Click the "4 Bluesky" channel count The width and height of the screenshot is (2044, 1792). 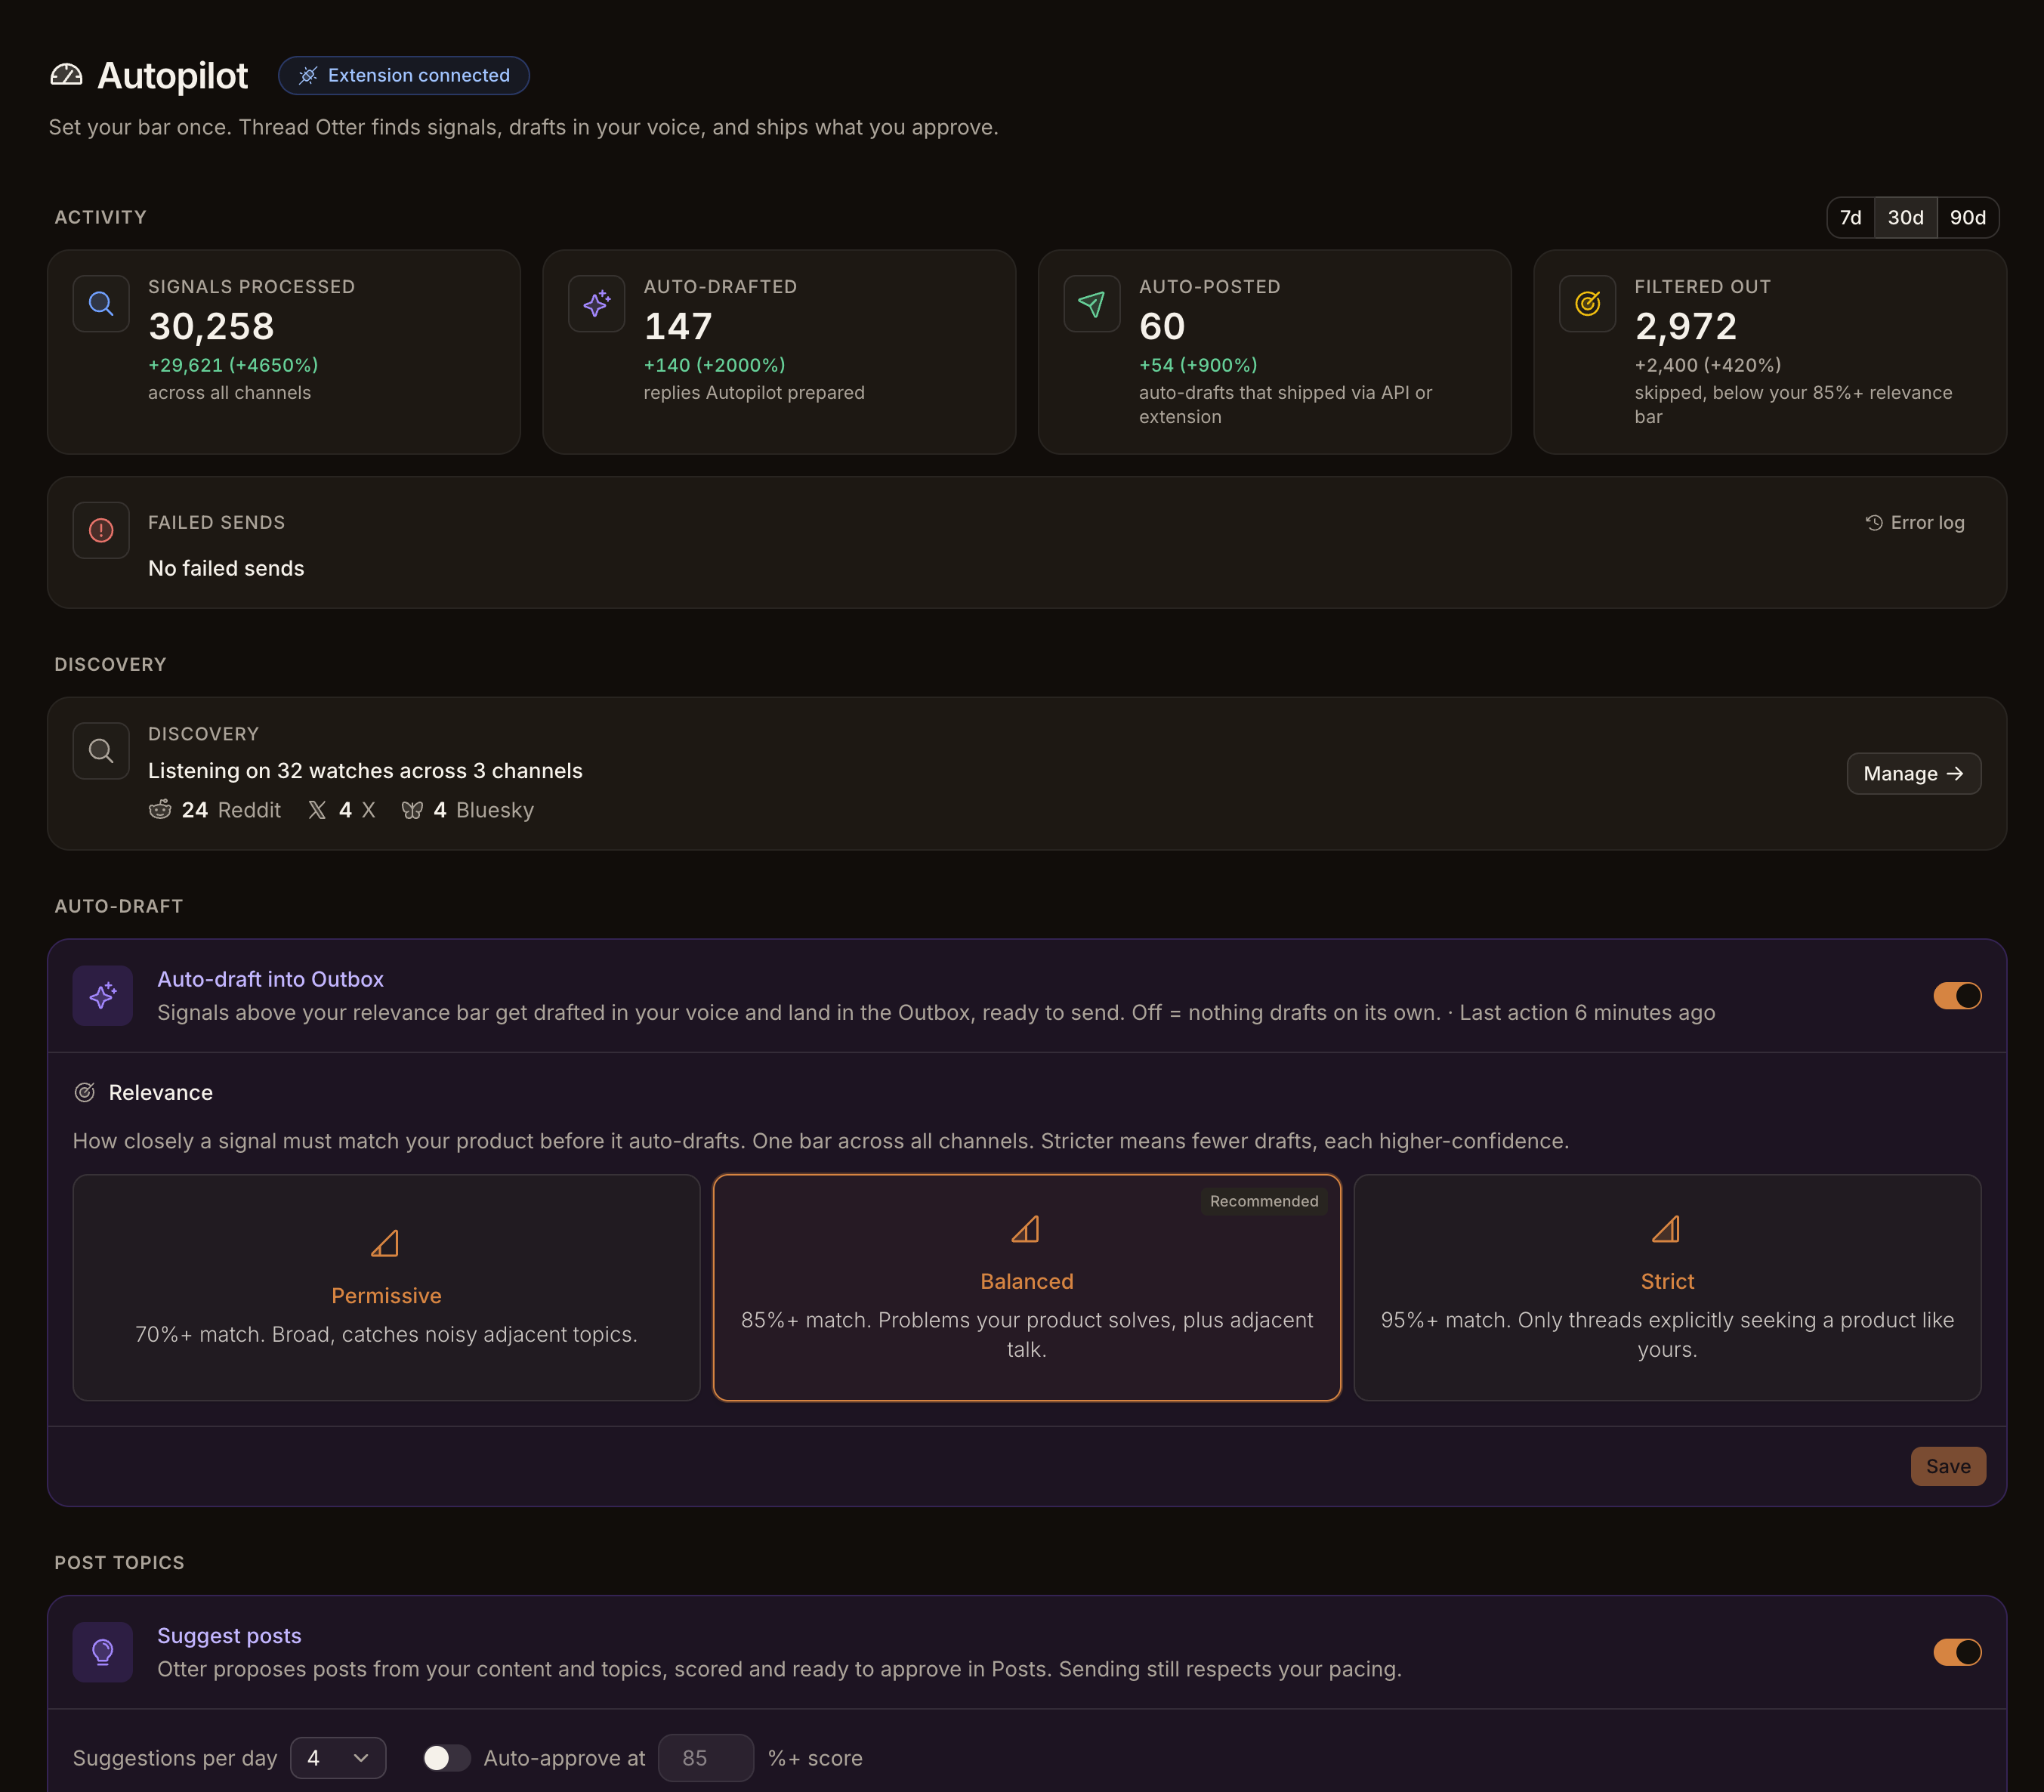[x=468, y=810]
